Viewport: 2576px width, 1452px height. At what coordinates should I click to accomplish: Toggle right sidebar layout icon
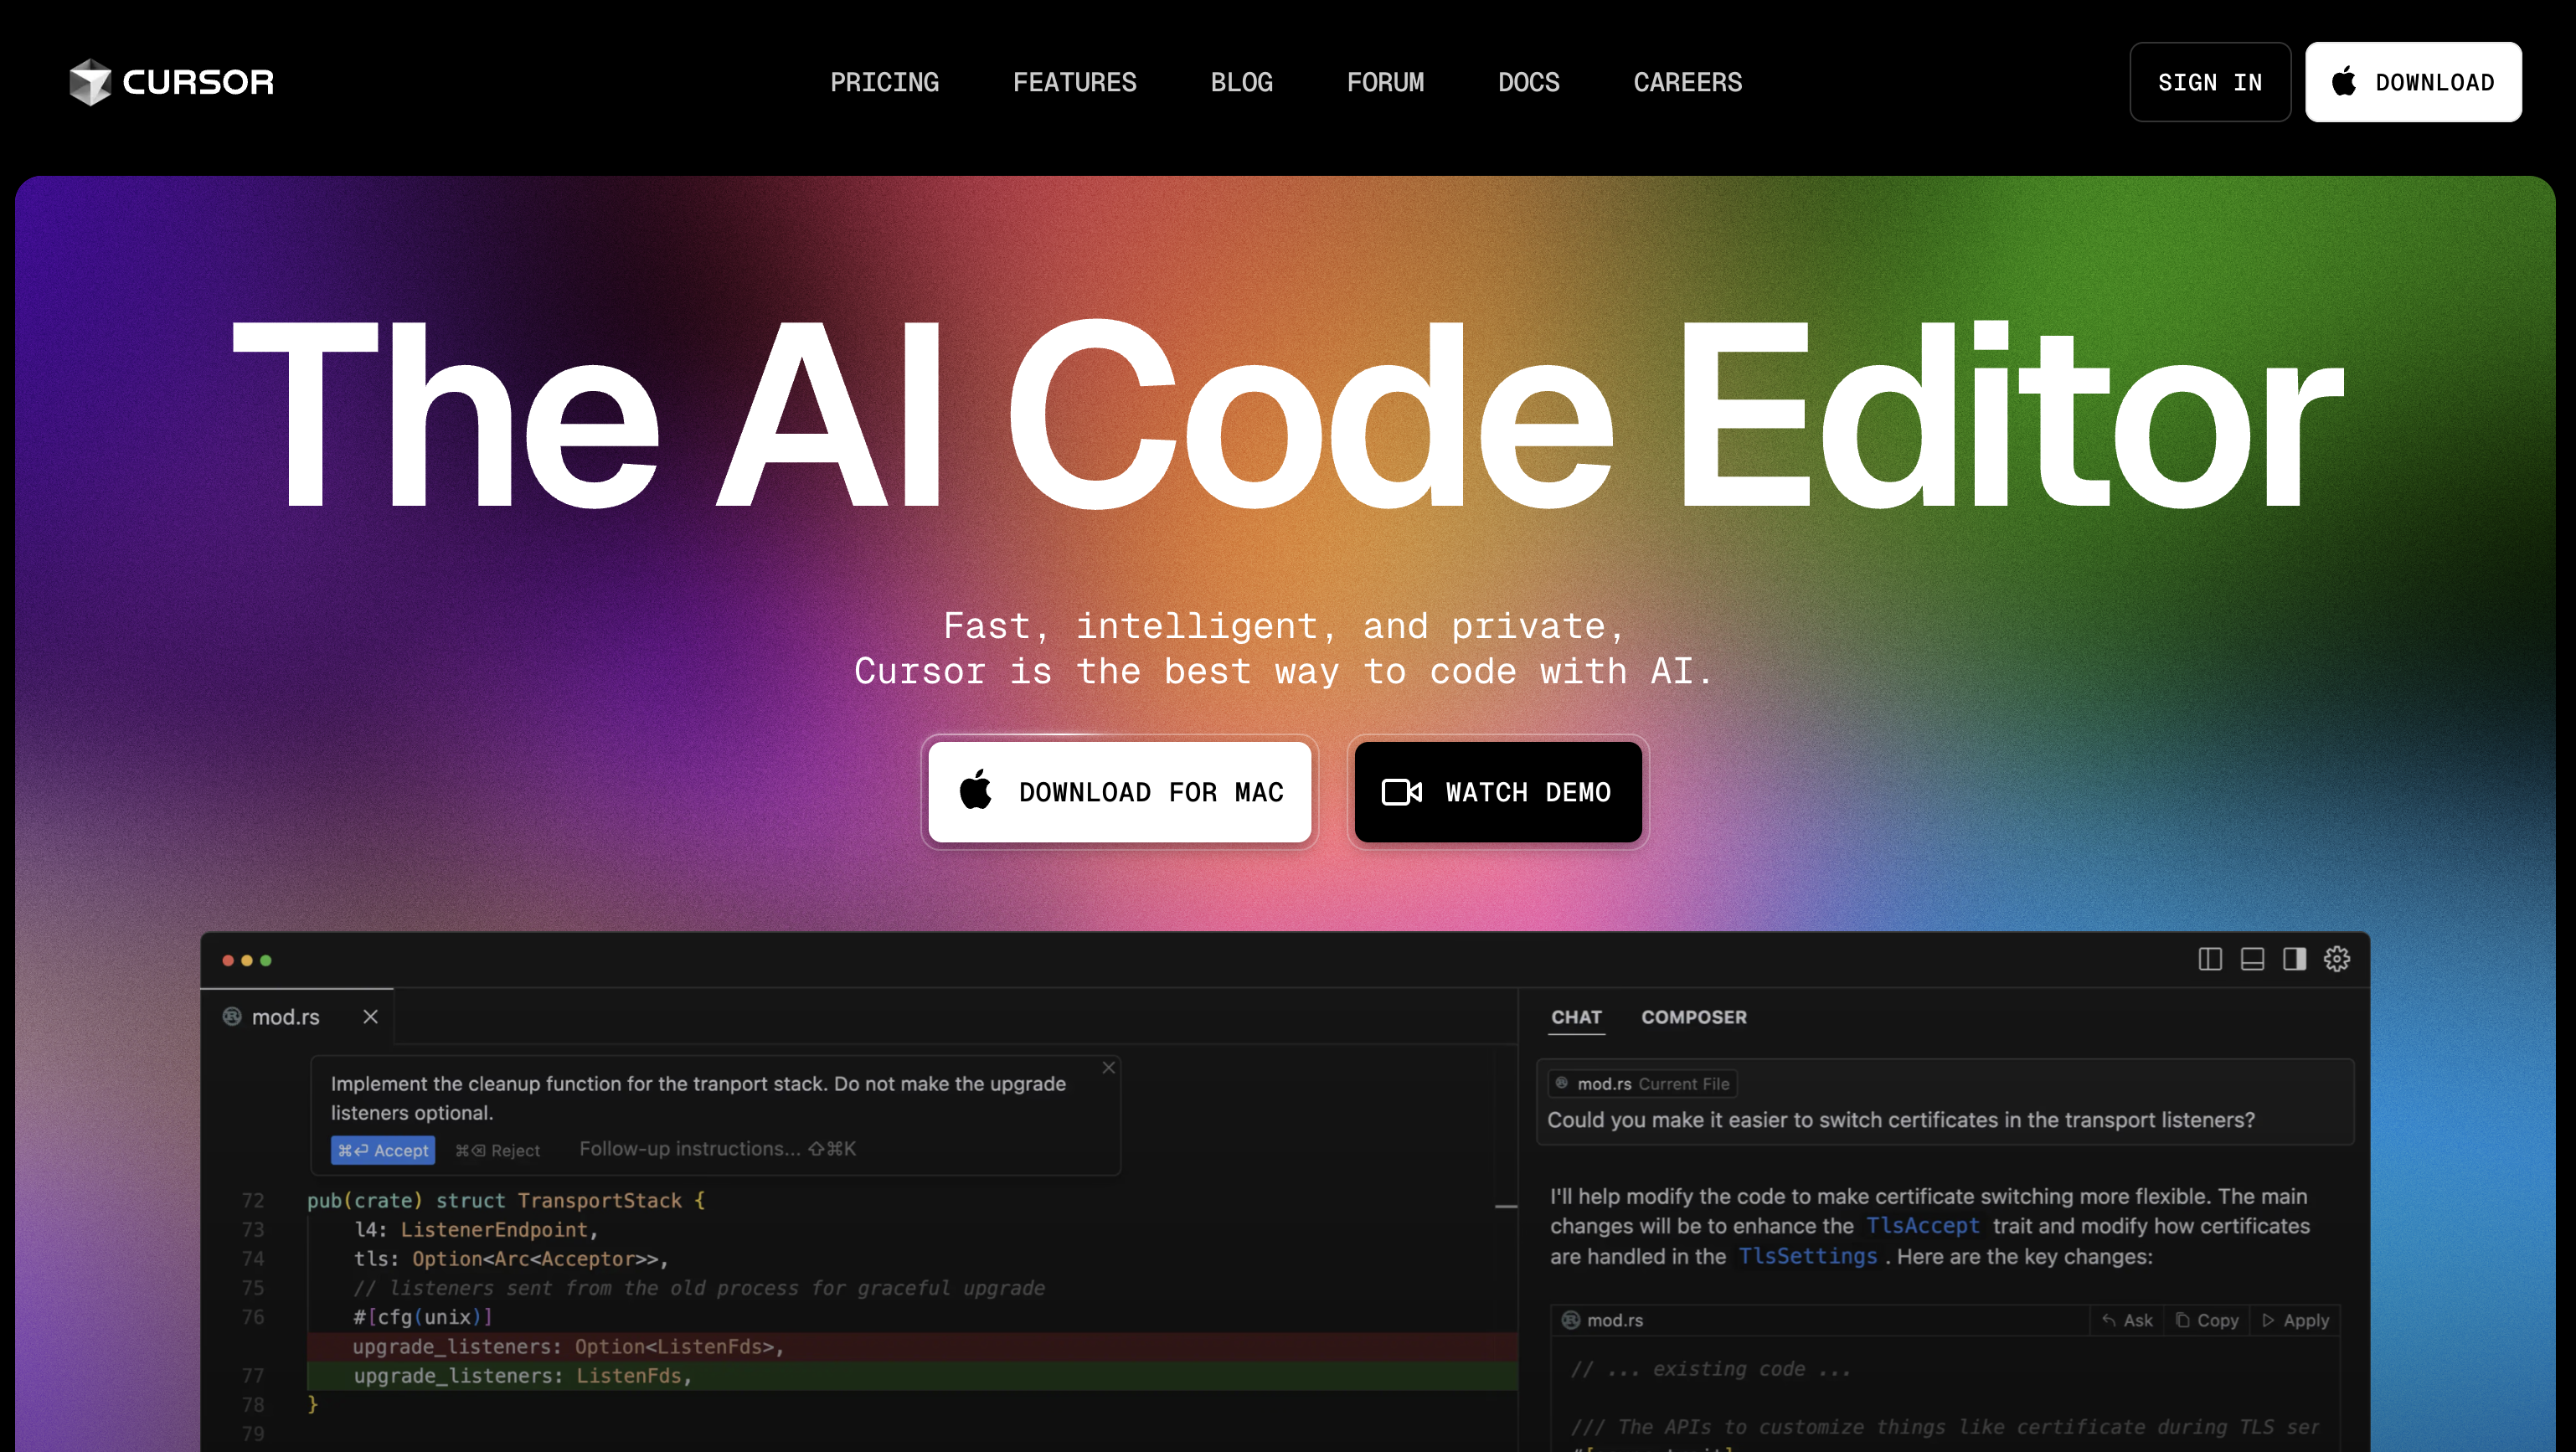point(2294,959)
